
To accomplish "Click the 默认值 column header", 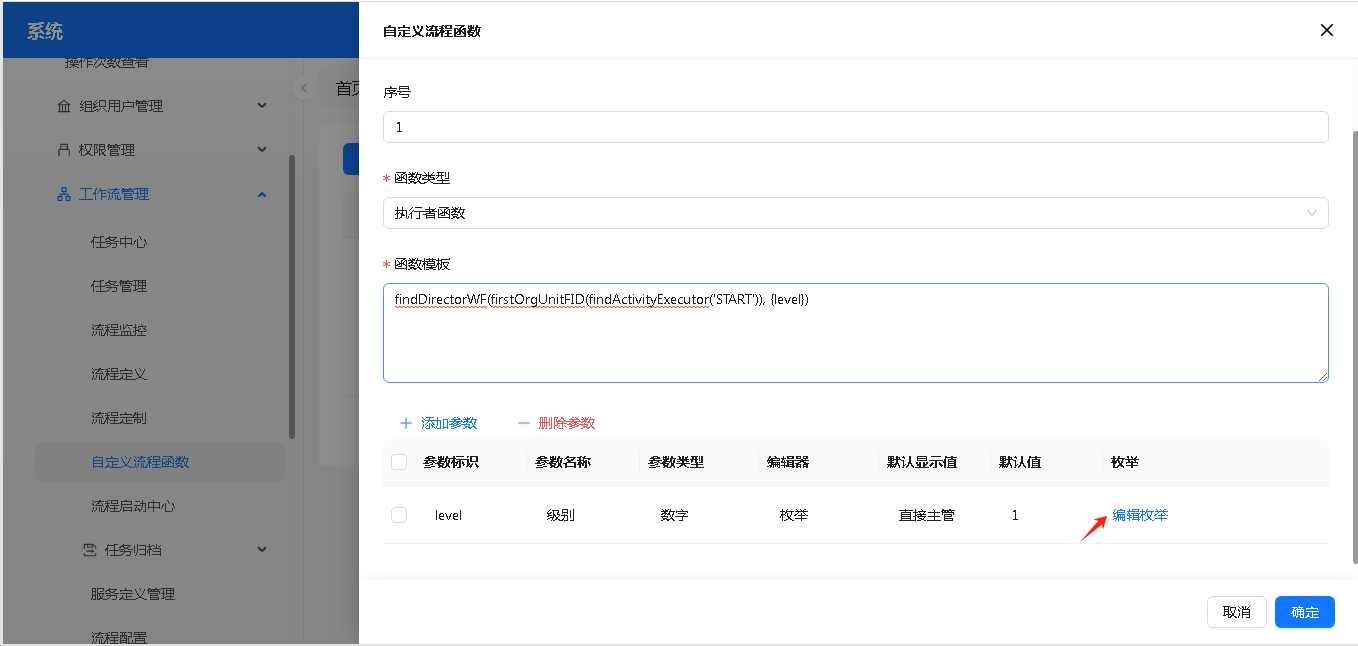I will pyautogui.click(x=1020, y=462).
